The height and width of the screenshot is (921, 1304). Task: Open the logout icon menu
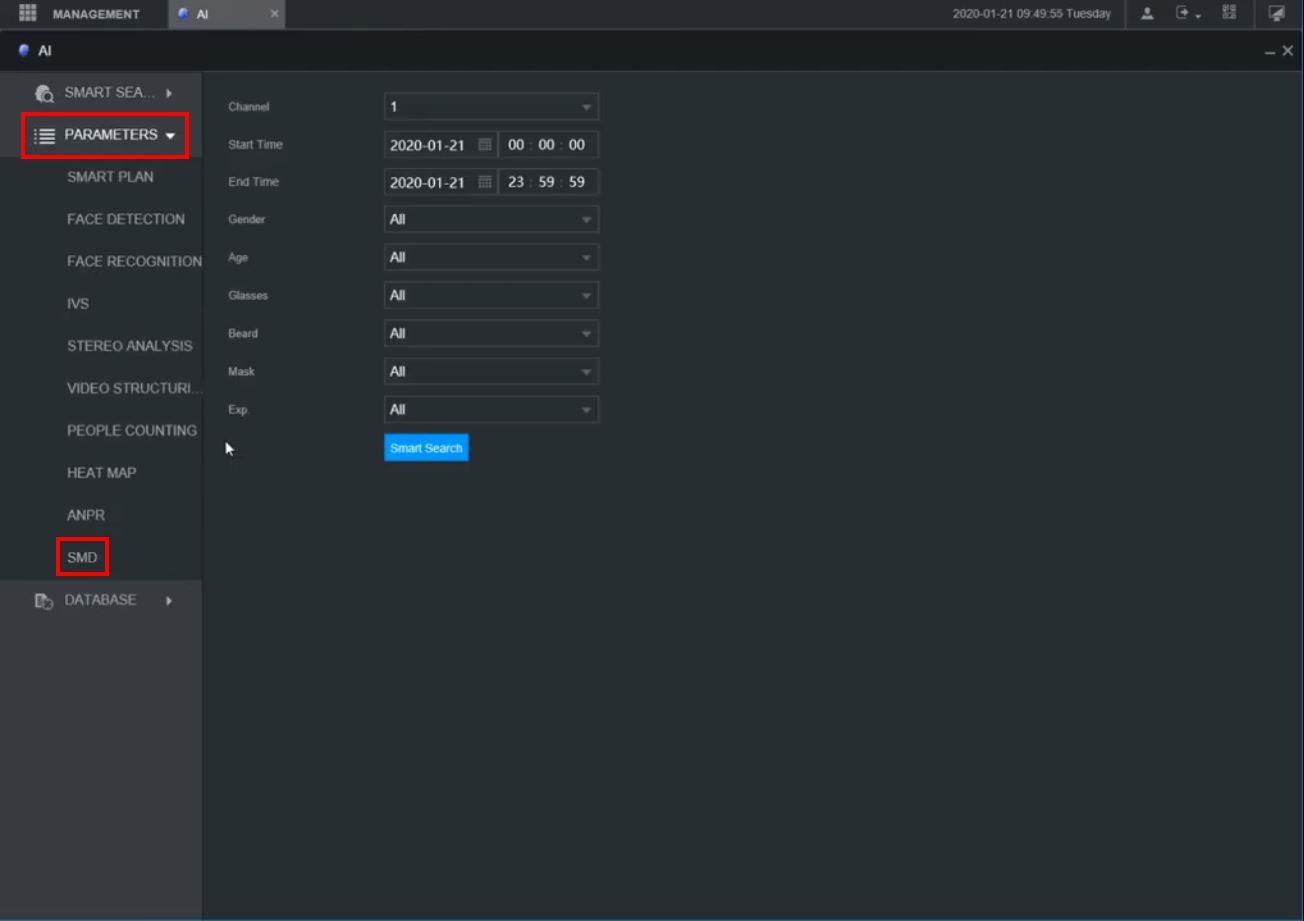click(x=1186, y=14)
